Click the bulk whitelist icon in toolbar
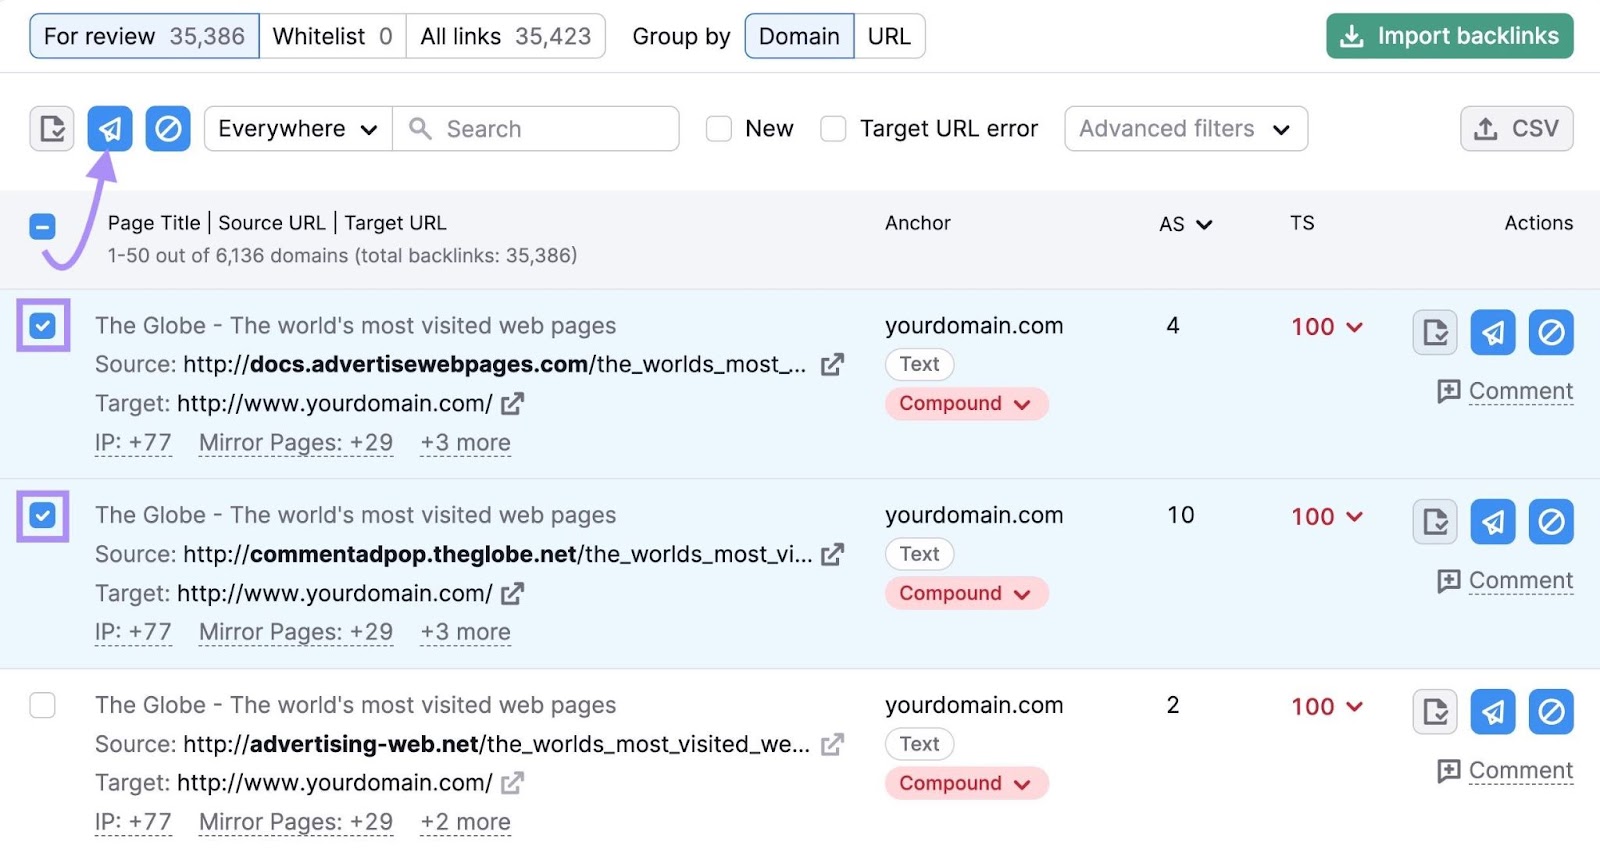 click(x=52, y=129)
